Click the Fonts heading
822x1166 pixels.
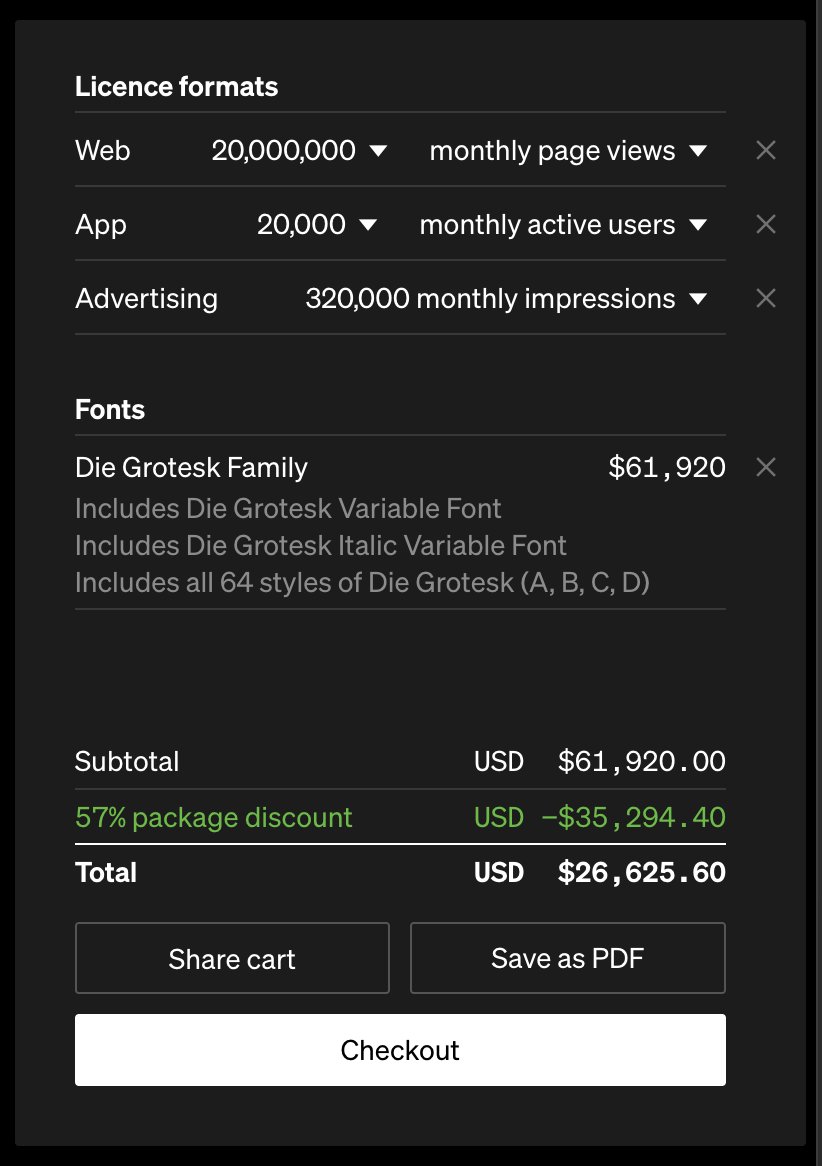[x=110, y=410]
